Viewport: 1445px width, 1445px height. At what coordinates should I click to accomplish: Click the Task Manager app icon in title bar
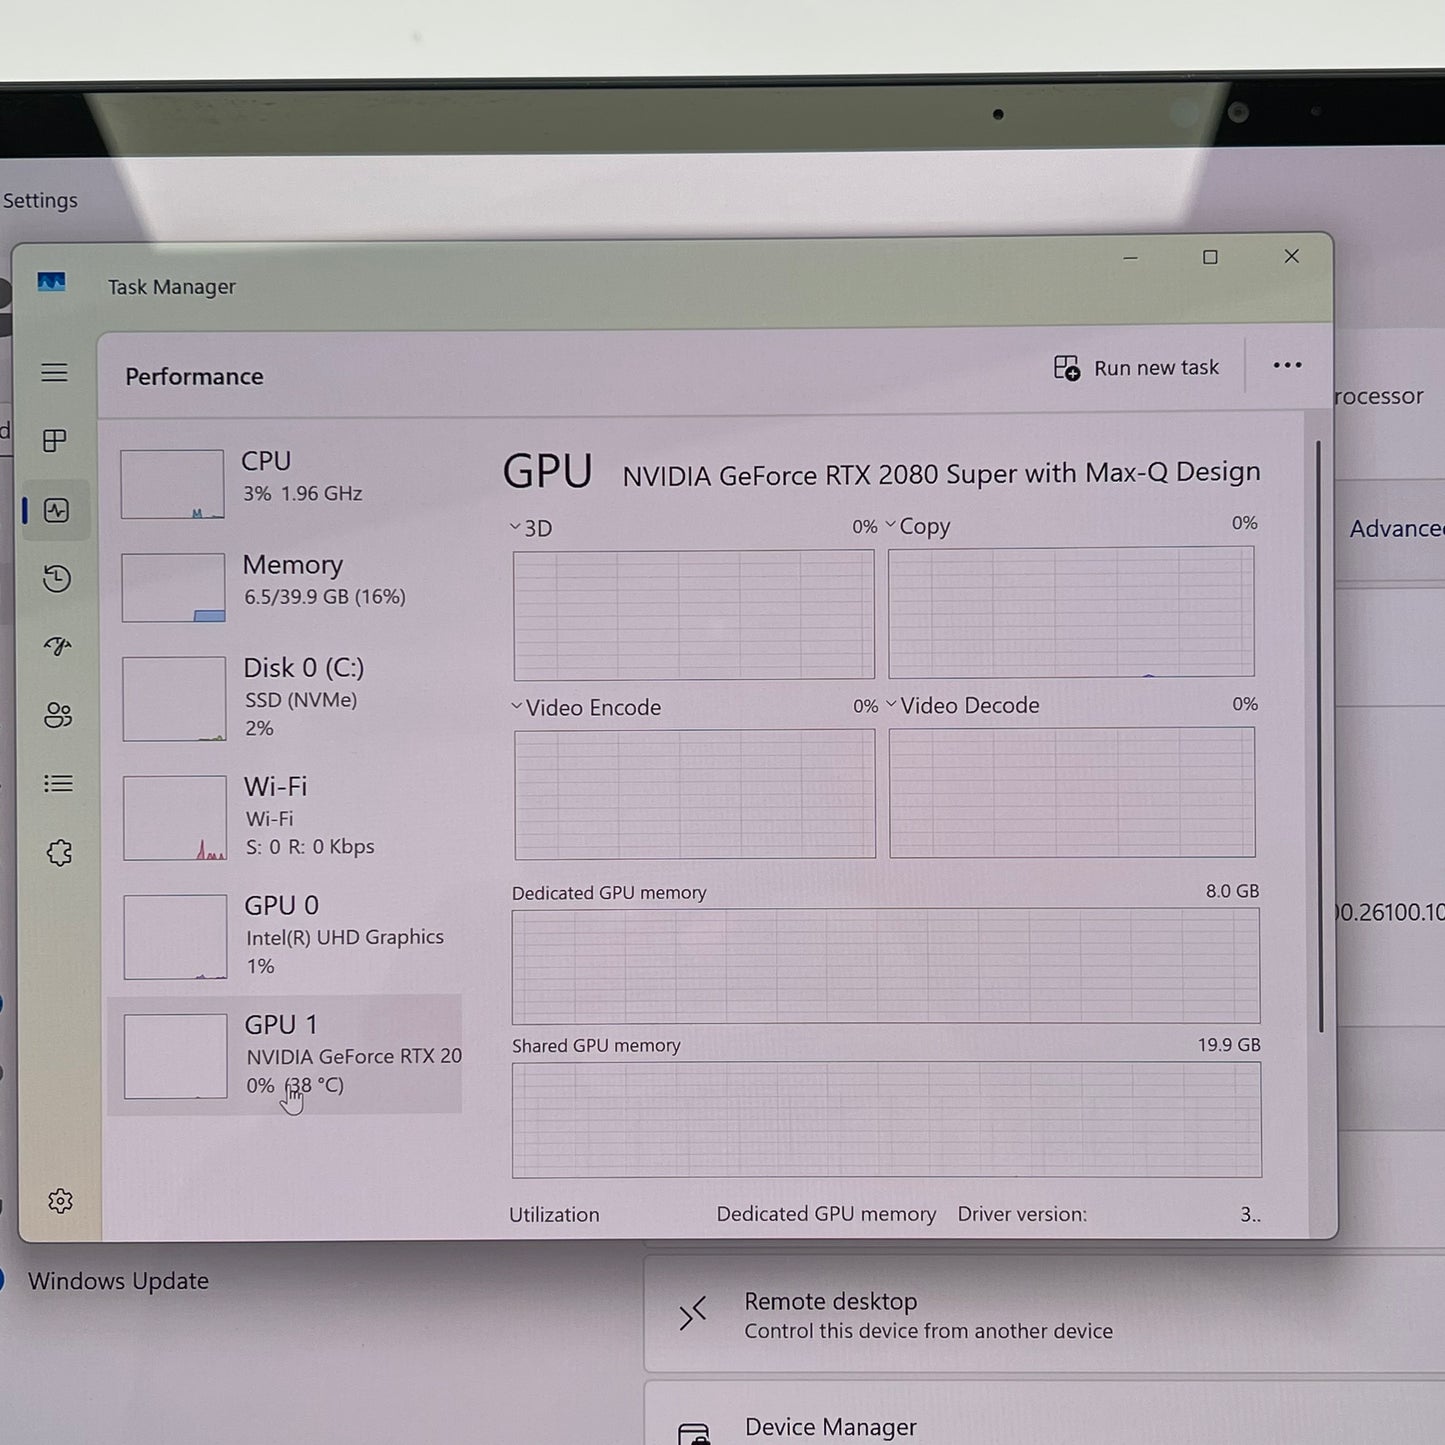point(52,283)
